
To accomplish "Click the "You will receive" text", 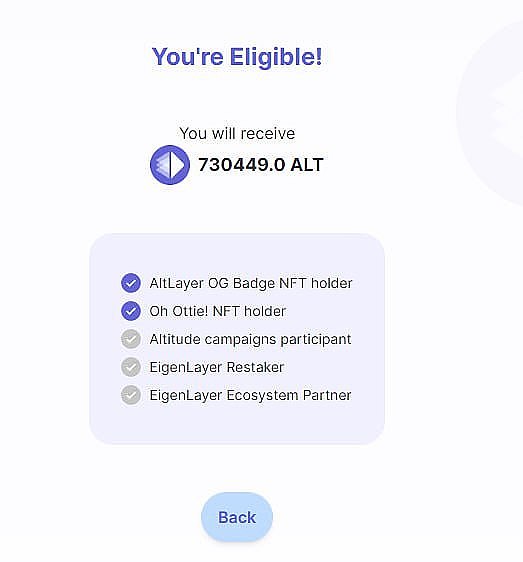I will click(x=237, y=134).
